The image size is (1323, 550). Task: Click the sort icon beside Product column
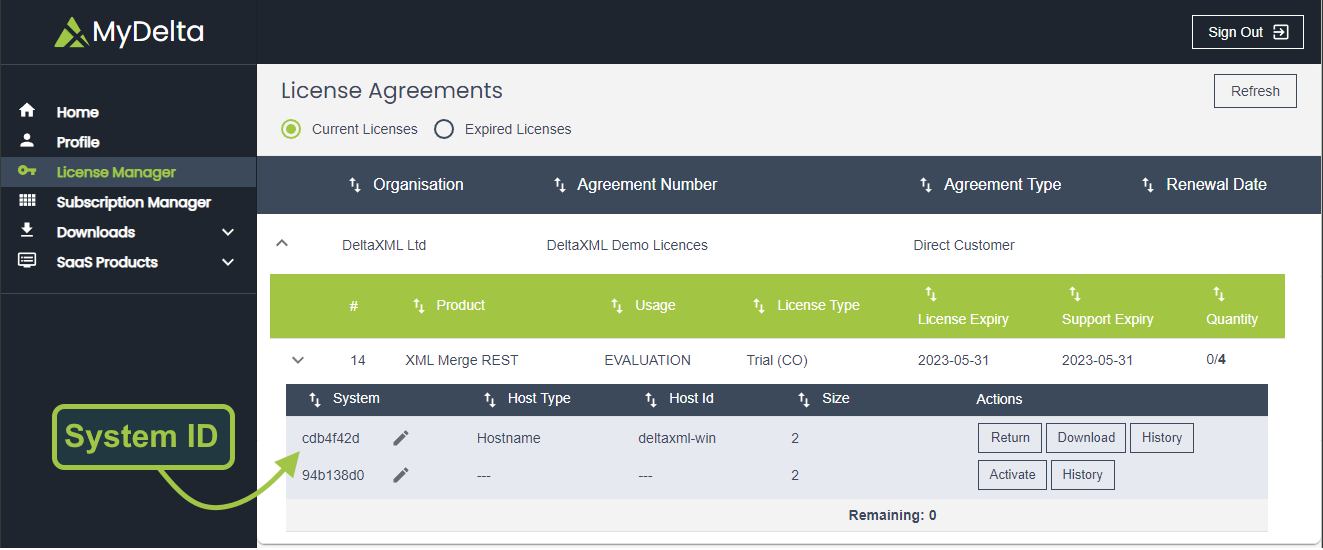point(419,305)
